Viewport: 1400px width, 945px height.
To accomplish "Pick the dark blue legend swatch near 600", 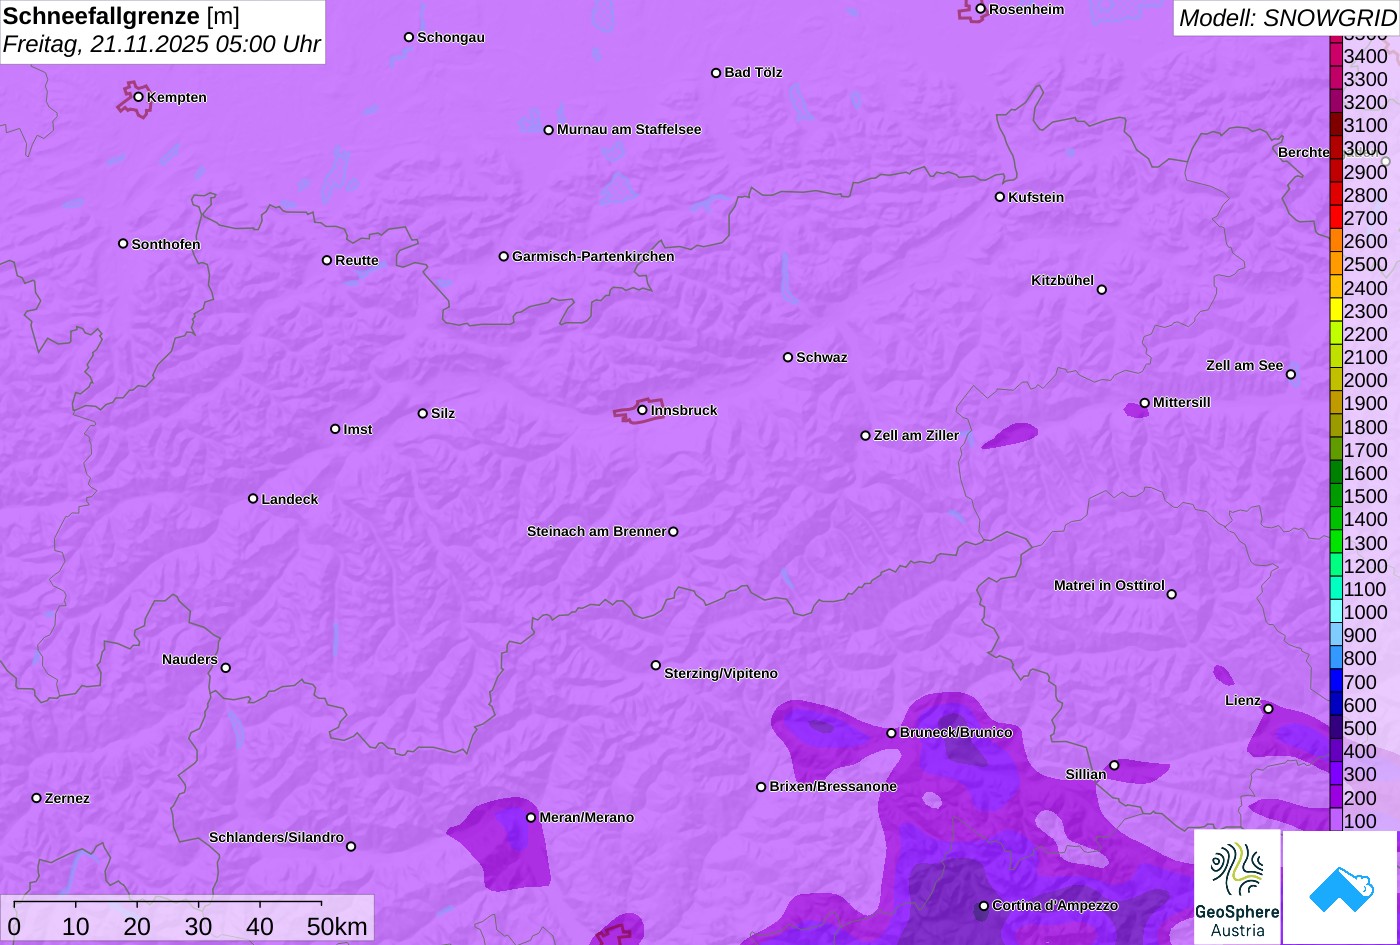I will [x=1336, y=704].
